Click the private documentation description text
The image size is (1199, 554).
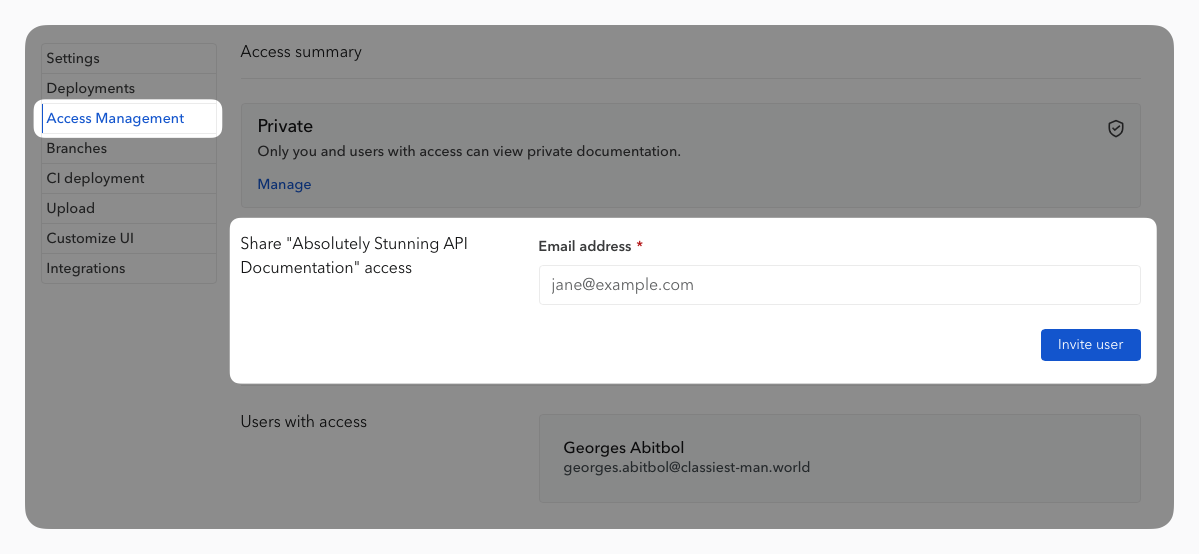coord(468,152)
